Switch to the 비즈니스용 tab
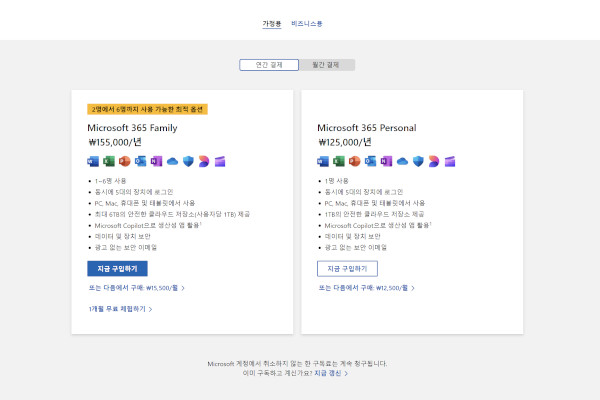 [307, 24]
